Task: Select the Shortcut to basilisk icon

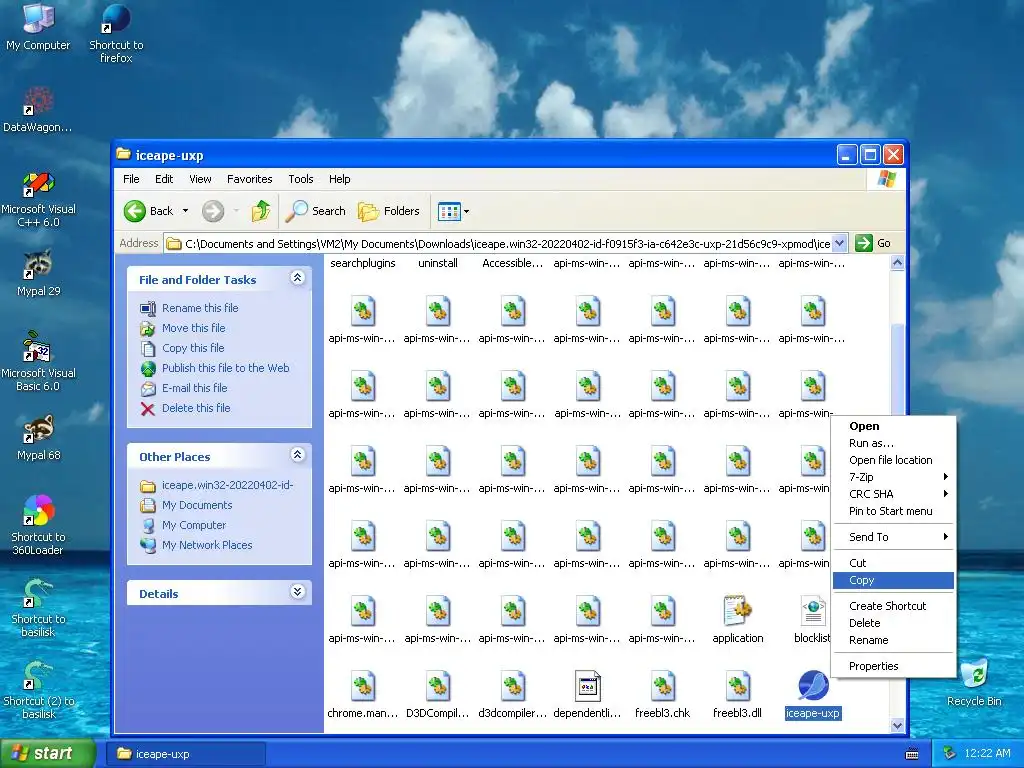Action: click(39, 607)
